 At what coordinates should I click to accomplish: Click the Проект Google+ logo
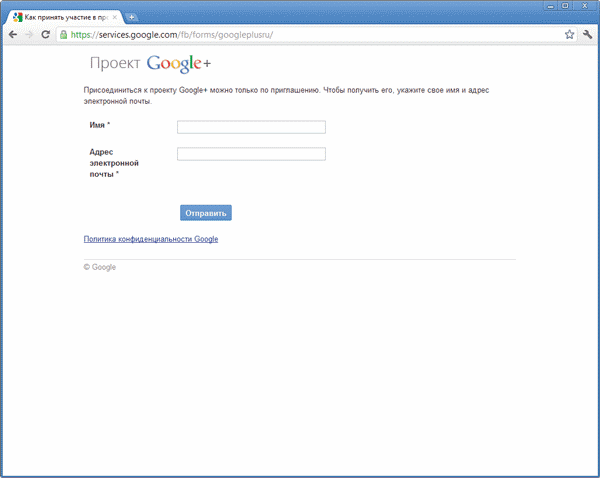click(x=150, y=64)
